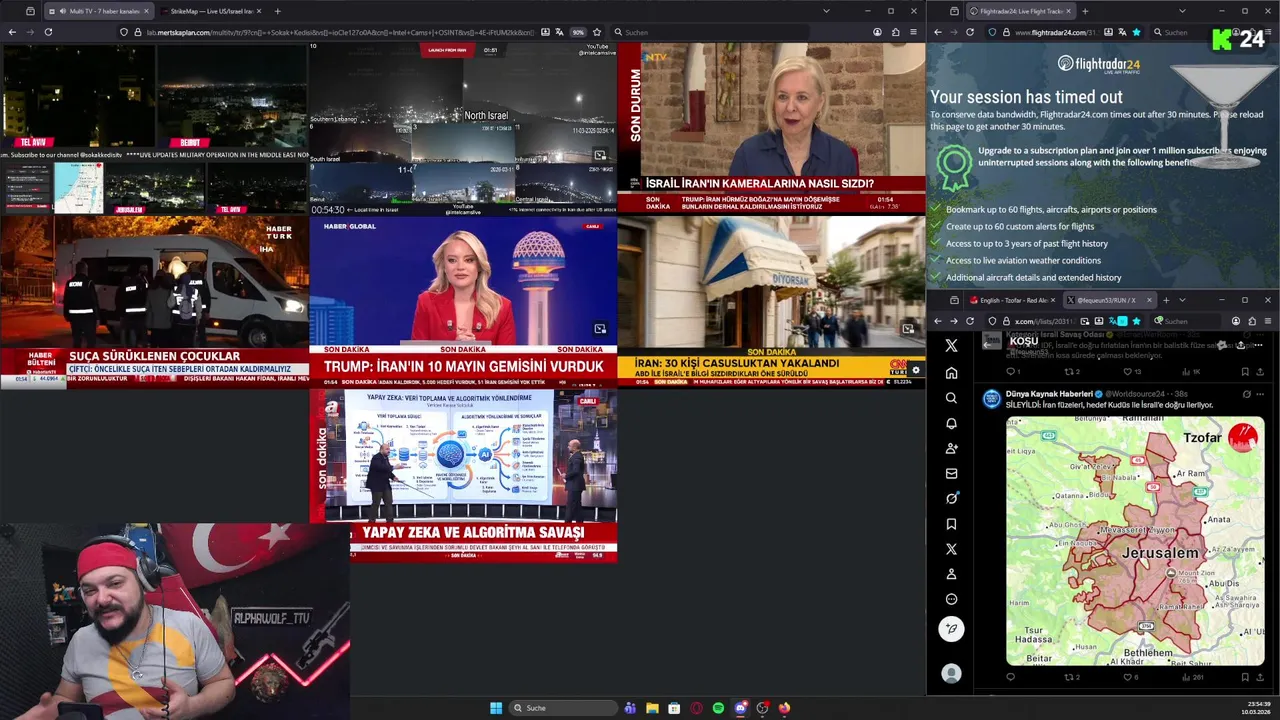Open list all tabs dropdown in X.com window
Image resolution: width=1280 pixels, height=720 pixels.
[x=1182, y=300]
